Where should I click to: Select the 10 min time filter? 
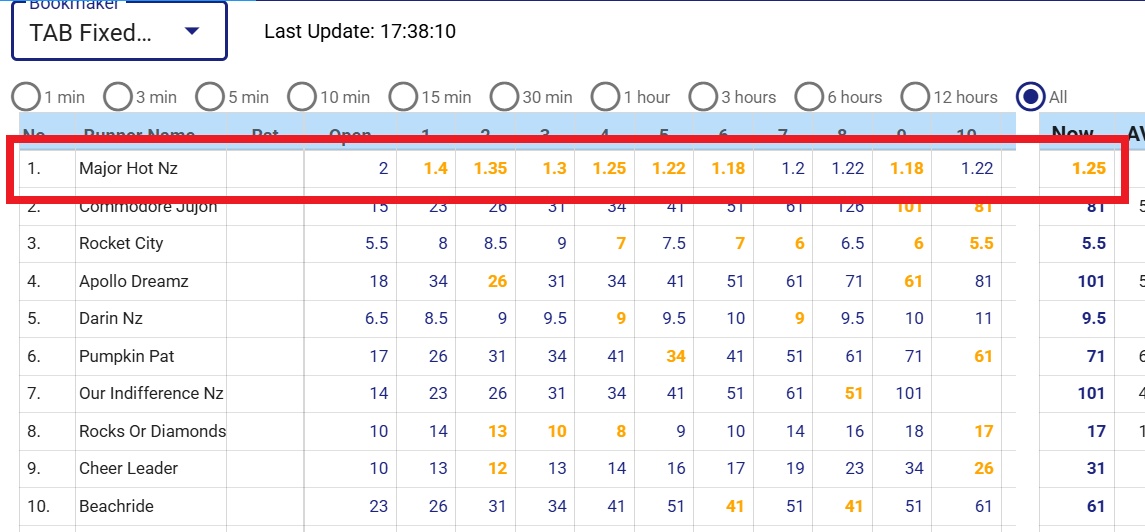(x=302, y=97)
